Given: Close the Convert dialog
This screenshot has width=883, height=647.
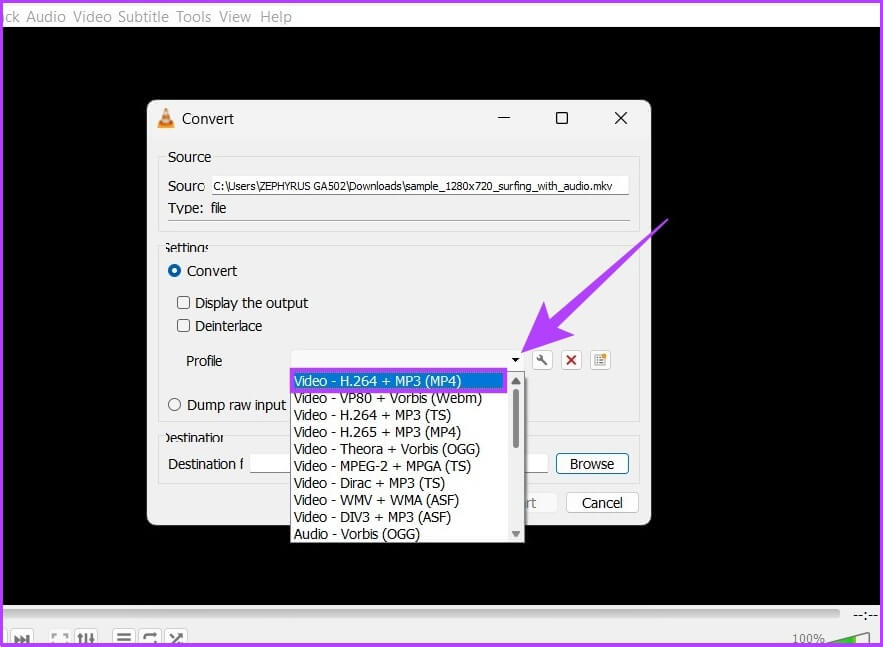Looking at the screenshot, I should [x=621, y=118].
